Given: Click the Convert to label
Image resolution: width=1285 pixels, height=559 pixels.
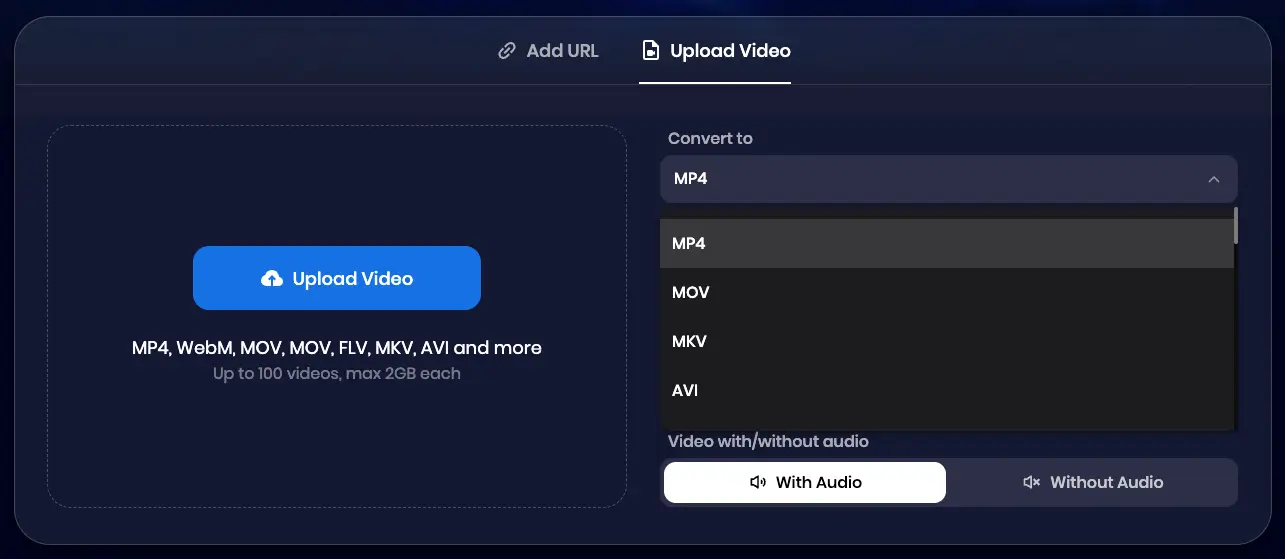Looking at the screenshot, I should [x=710, y=138].
